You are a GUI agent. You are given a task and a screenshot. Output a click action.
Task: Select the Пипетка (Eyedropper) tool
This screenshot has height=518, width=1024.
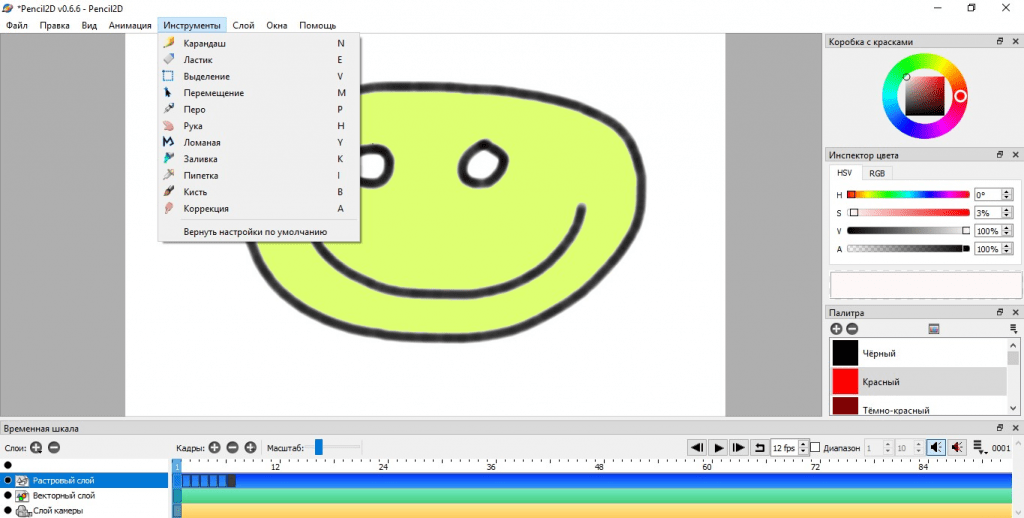click(x=200, y=175)
